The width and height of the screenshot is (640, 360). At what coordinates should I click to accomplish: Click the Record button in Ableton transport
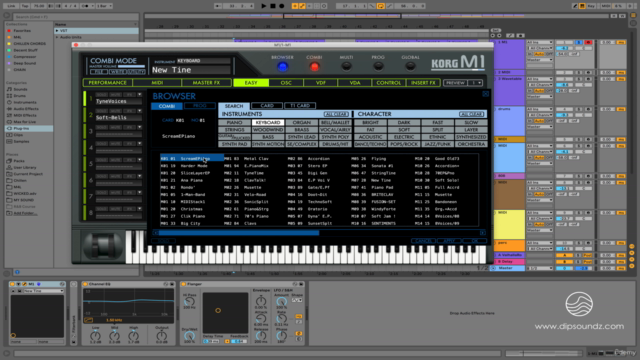coord(282,6)
